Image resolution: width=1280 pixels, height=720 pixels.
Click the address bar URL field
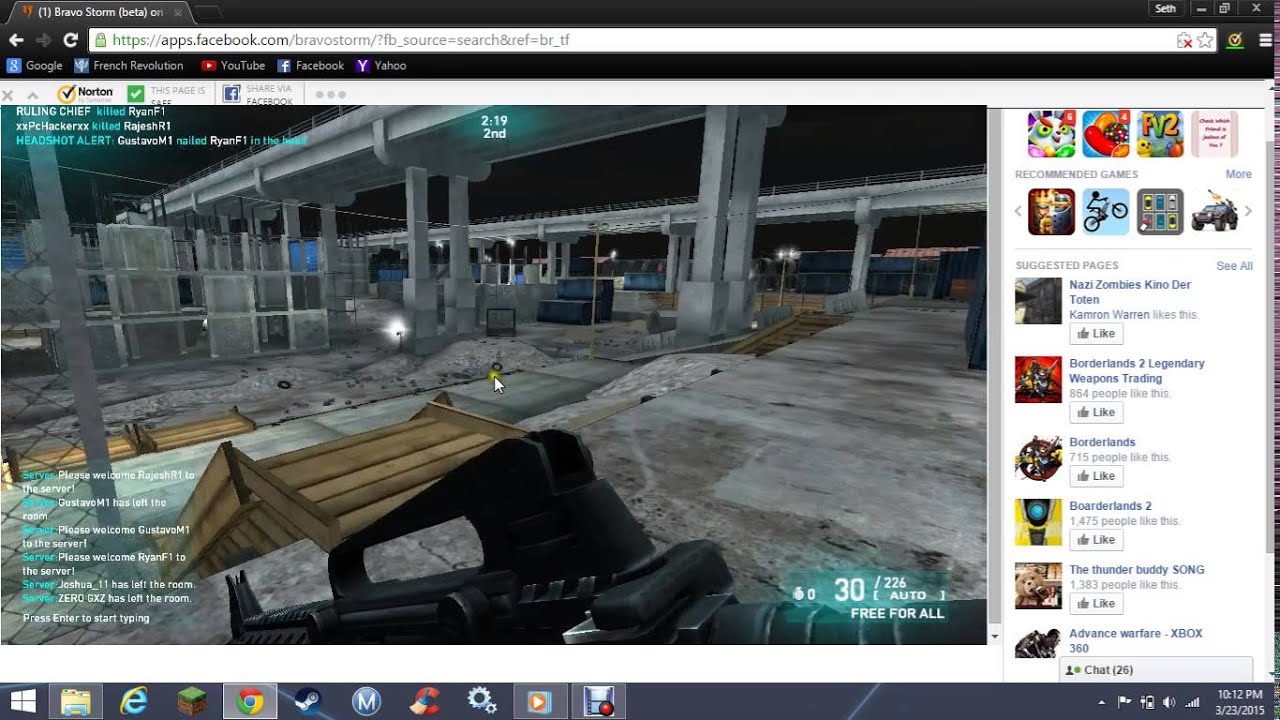(640, 40)
